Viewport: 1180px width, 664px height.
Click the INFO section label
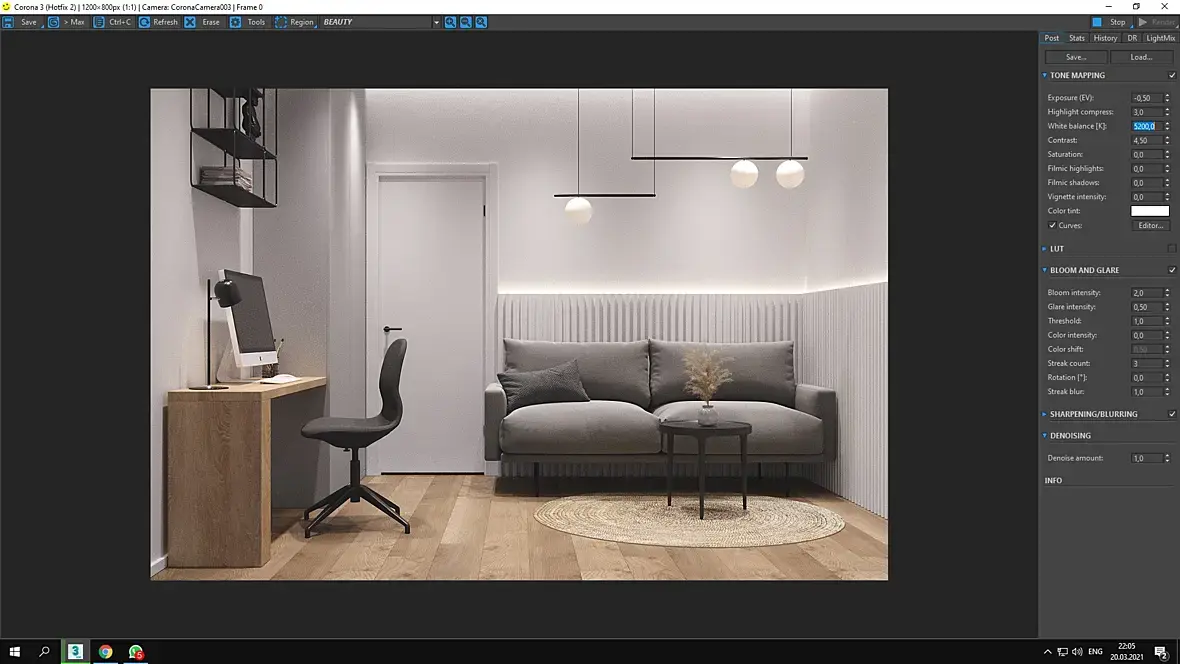point(1054,480)
